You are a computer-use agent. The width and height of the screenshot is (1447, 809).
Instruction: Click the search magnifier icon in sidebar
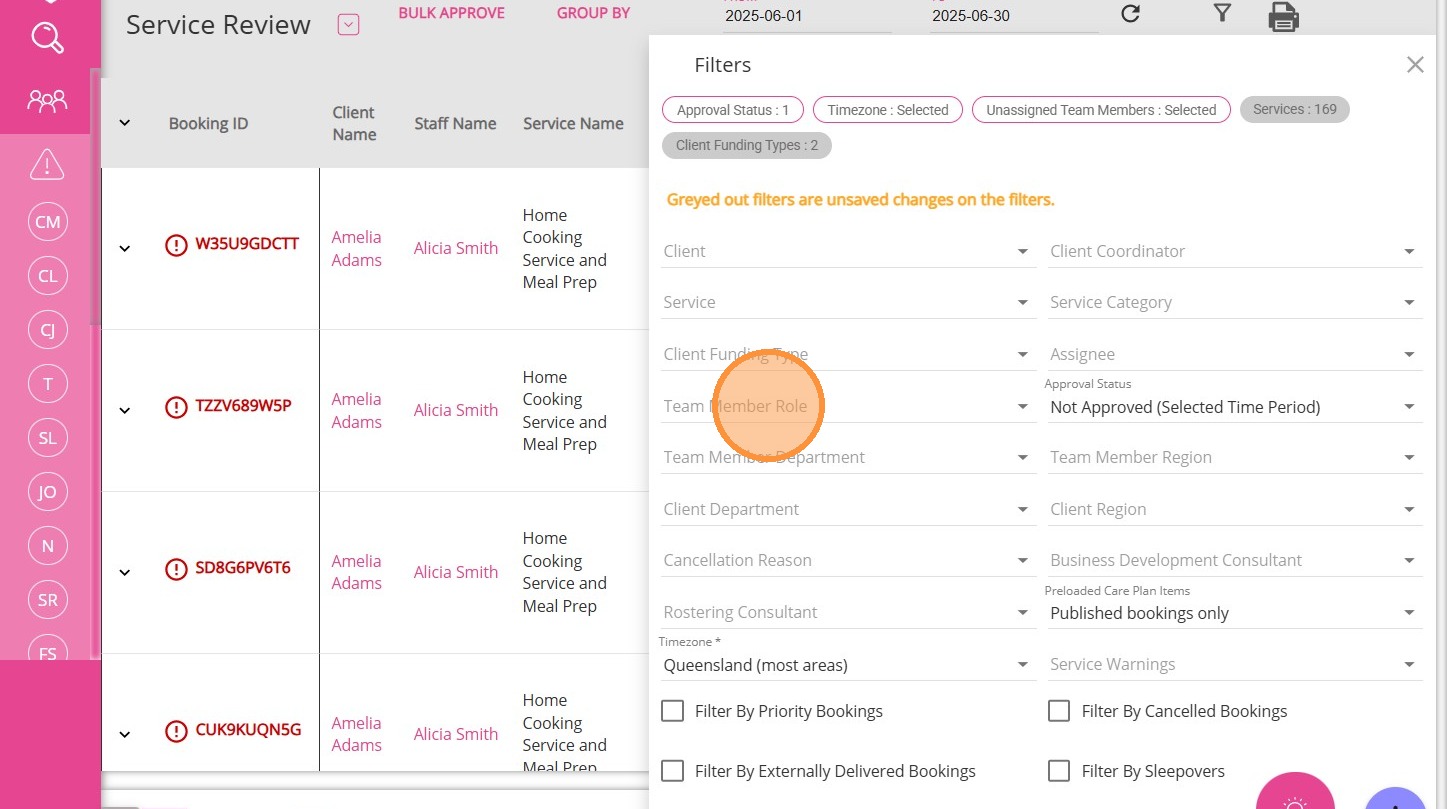[x=47, y=38]
